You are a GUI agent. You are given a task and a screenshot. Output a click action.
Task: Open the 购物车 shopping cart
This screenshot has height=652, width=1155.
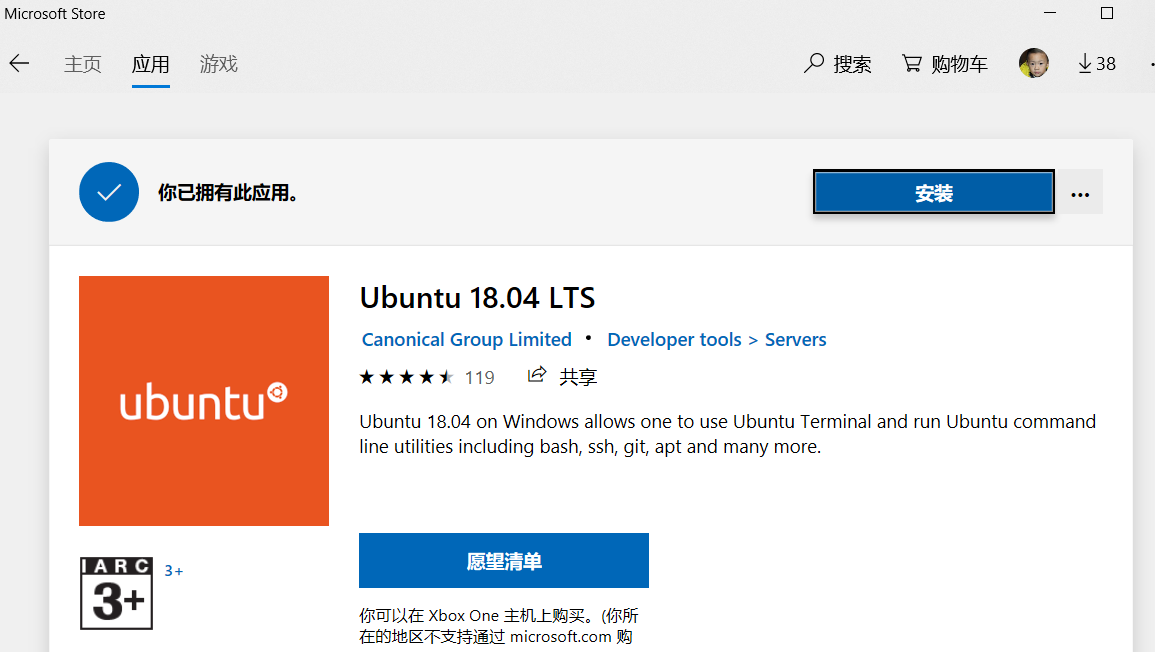click(x=944, y=64)
